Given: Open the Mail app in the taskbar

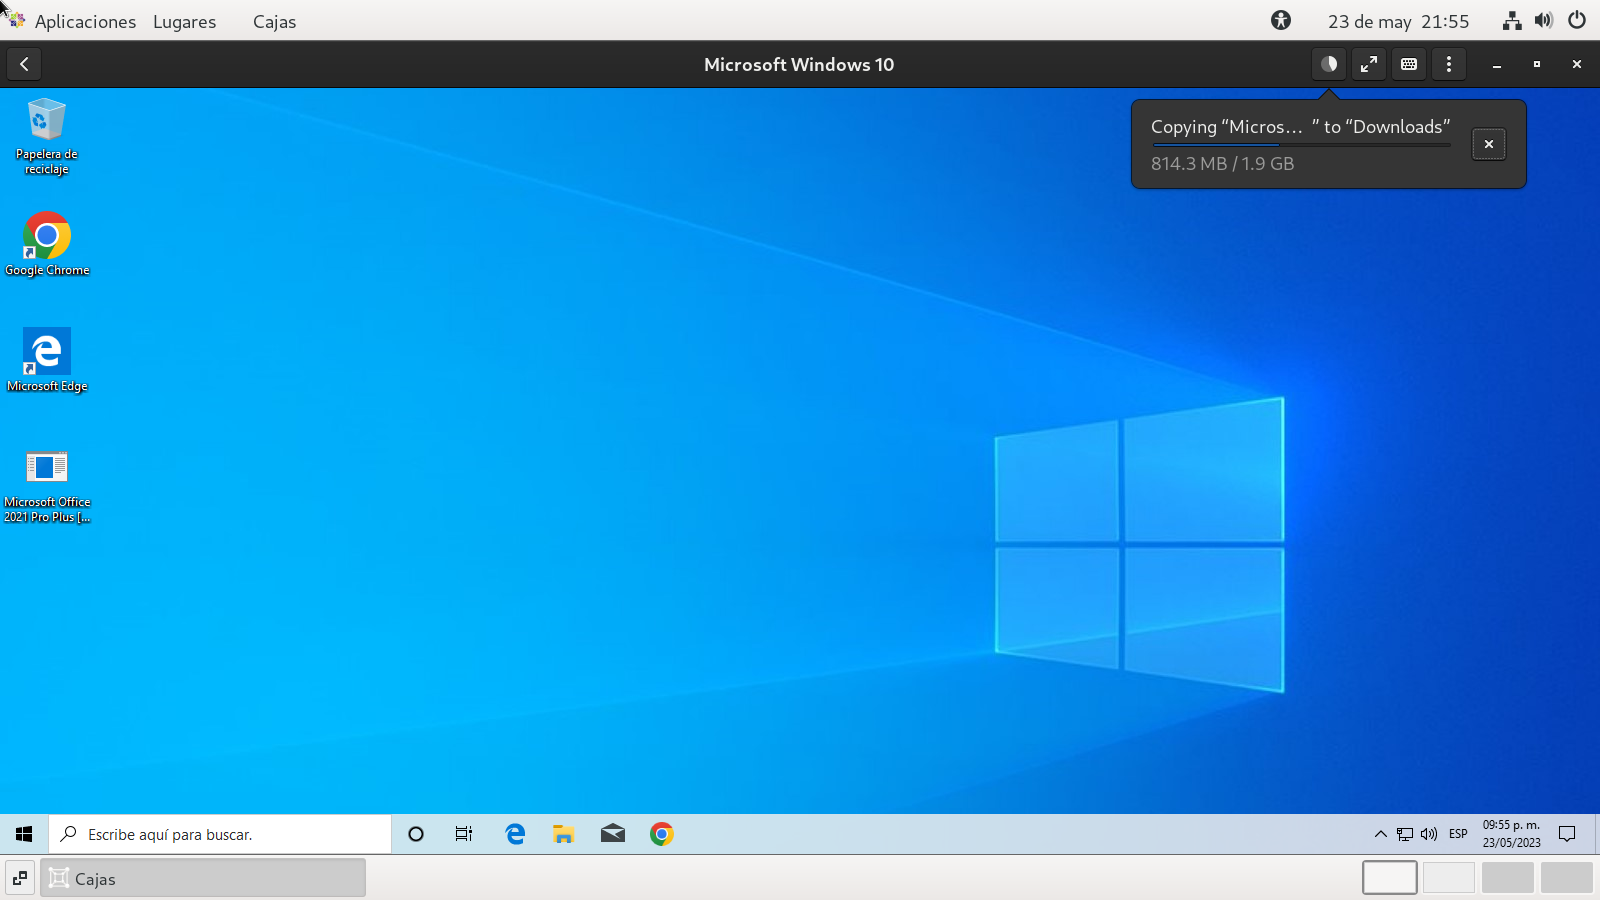Looking at the screenshot, I should click(x=613, y=834).
